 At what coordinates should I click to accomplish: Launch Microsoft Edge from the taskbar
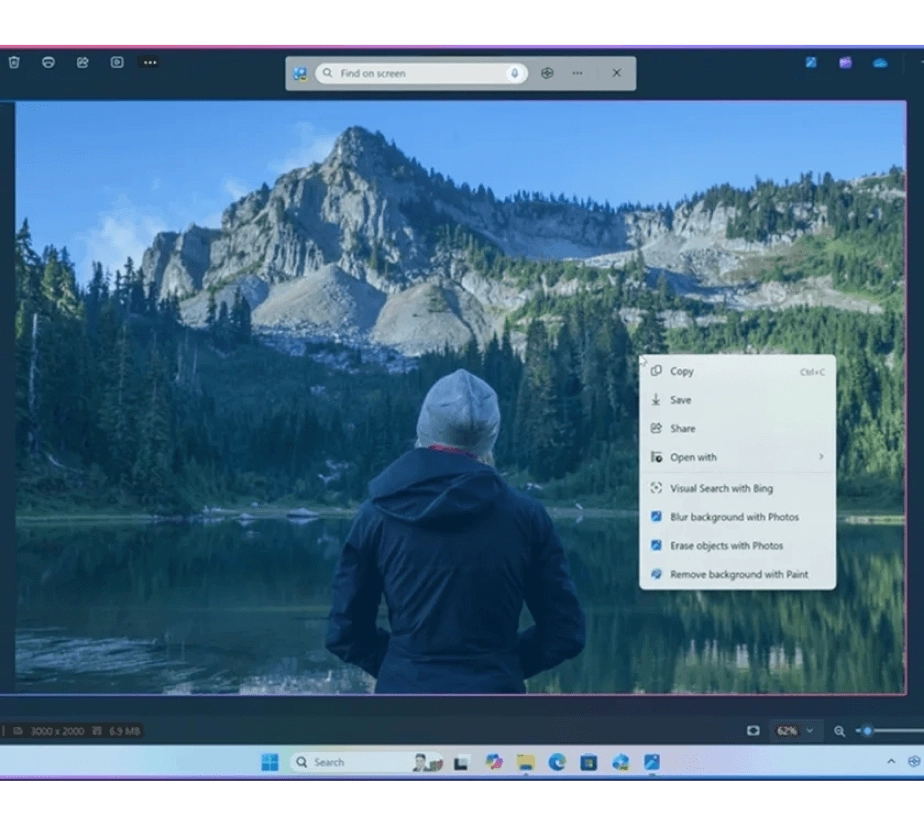click(557, 762)
